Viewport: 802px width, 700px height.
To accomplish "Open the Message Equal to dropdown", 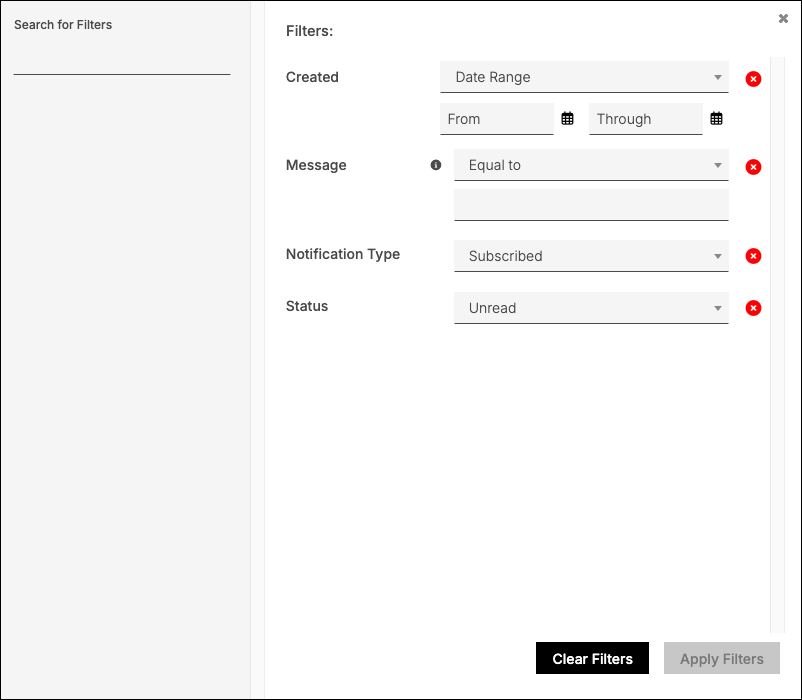I will click(591, 165).
